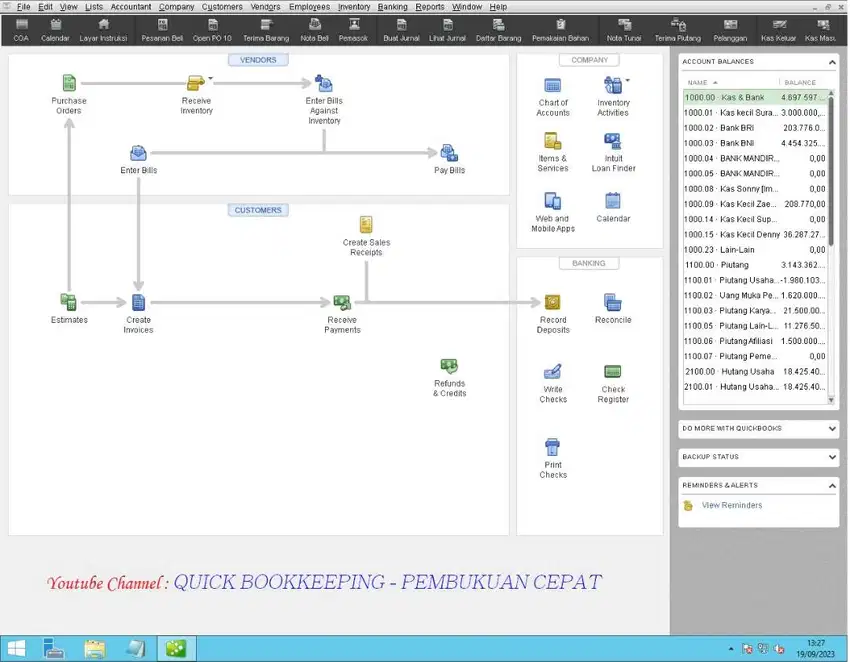Collapse the Account Balances panel
Viewport: 850px width, 662px height.
[832, 62]
